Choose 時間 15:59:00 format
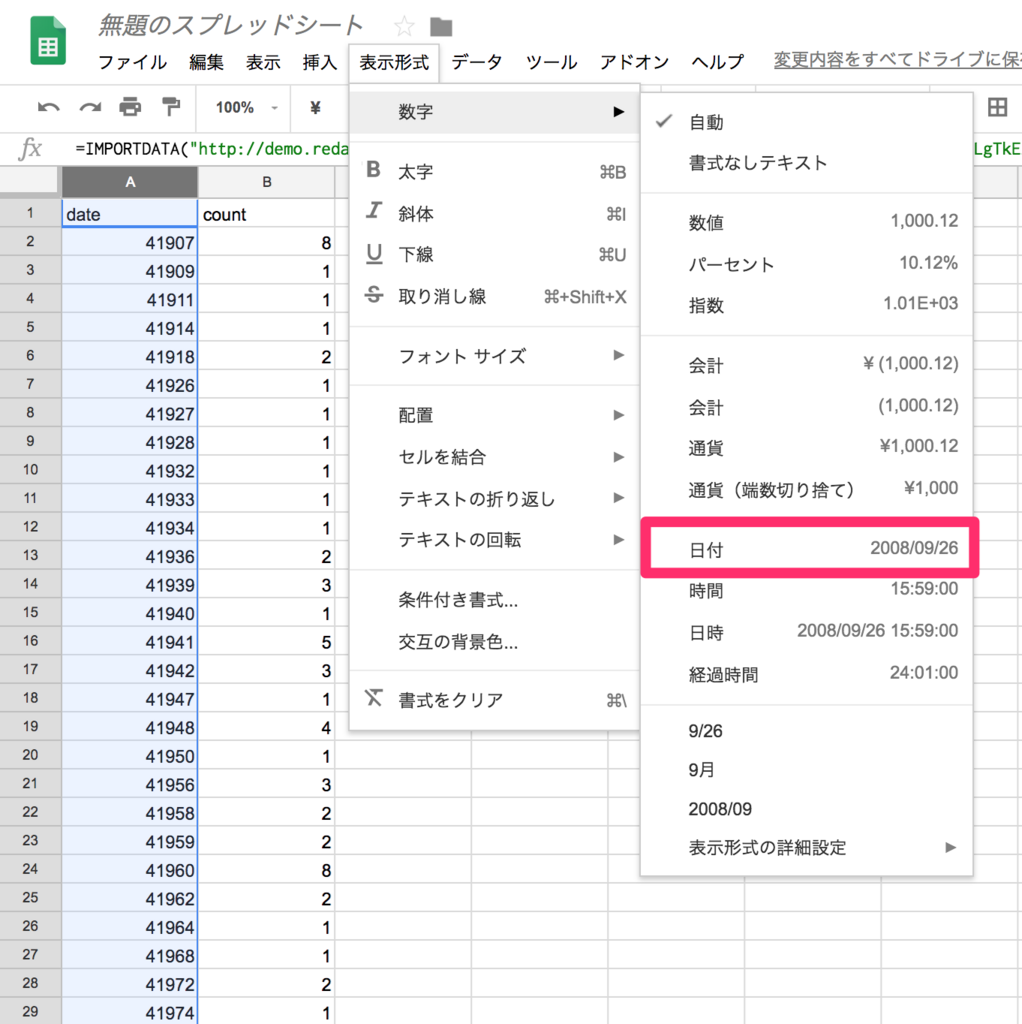Viewport: 1022px width, 1024px height. pos(806,590)
